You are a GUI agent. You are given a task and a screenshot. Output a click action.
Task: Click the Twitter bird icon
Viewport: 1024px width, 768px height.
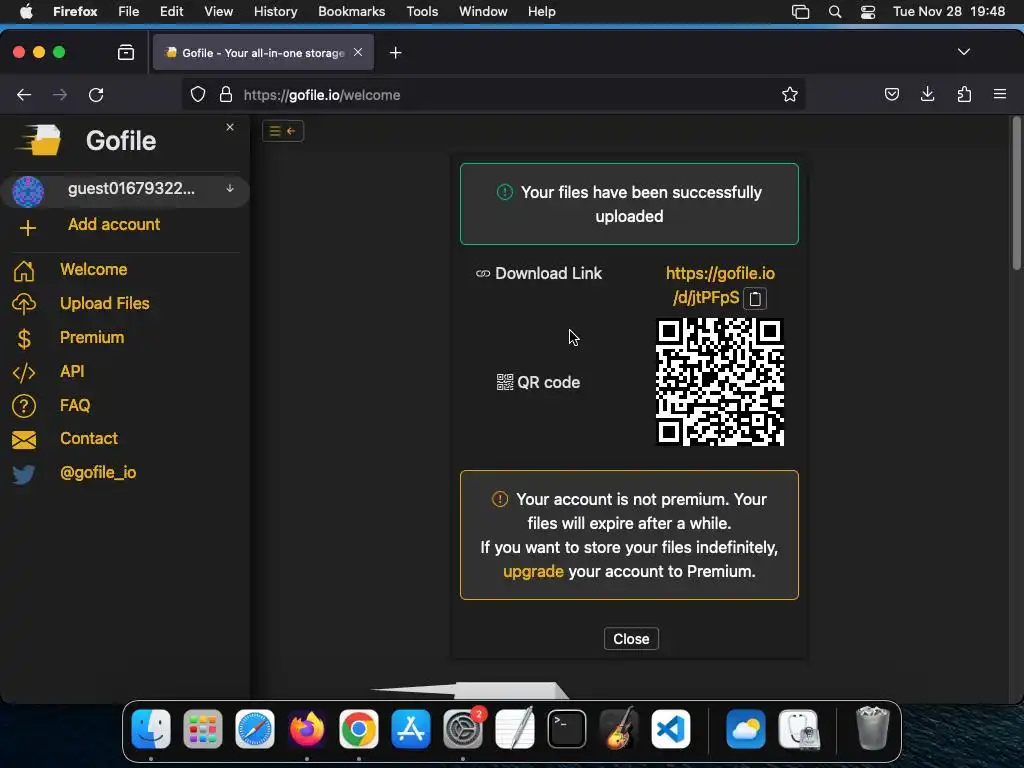(24, 473)
